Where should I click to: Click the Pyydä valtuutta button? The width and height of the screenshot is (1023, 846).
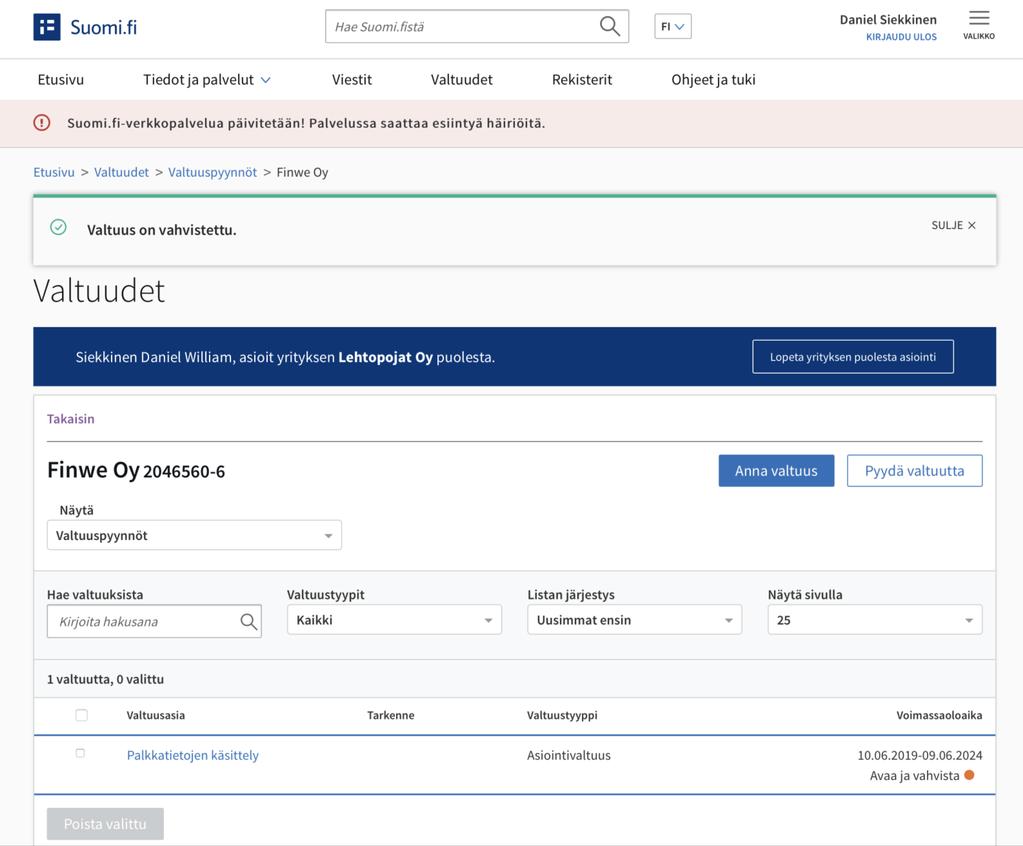point(915,471)
